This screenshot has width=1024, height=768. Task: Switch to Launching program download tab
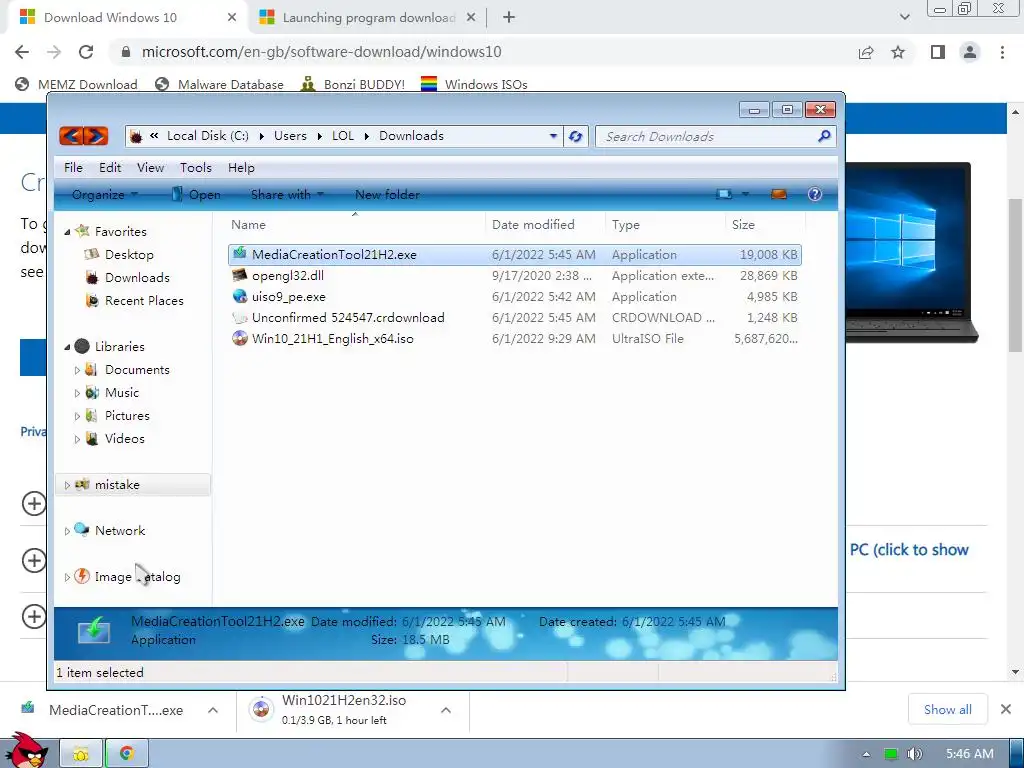368,18
